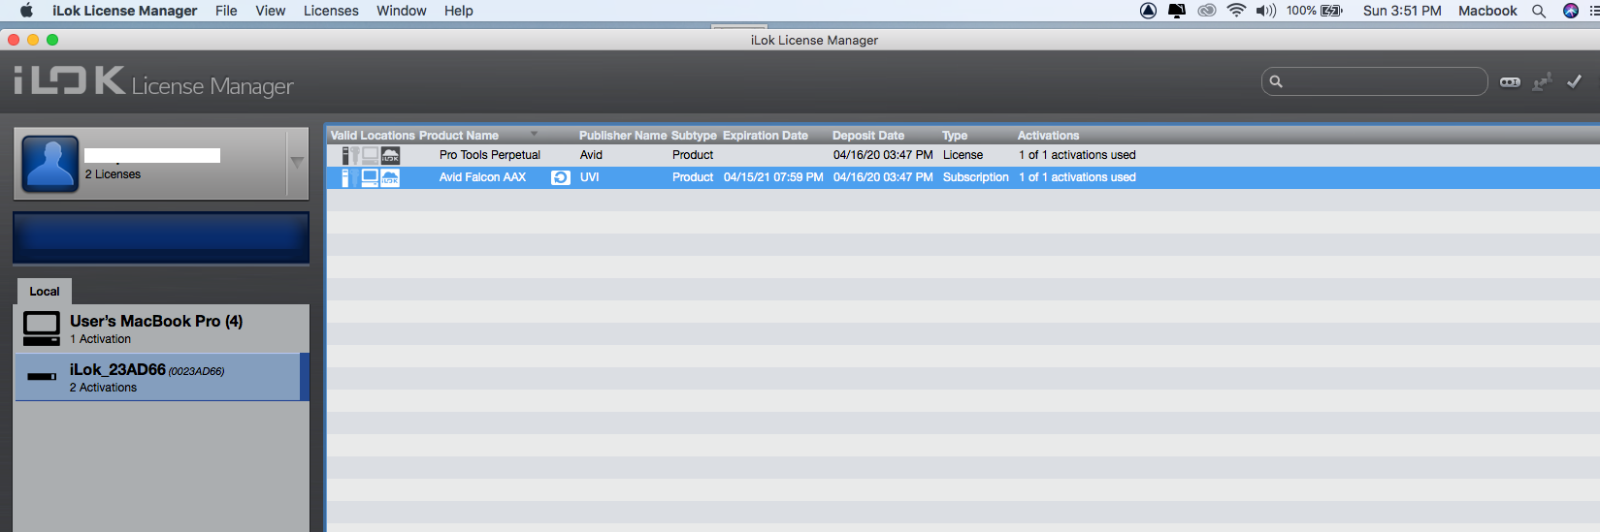Open the iLok License Manager app menu

(x=125, y=11)
